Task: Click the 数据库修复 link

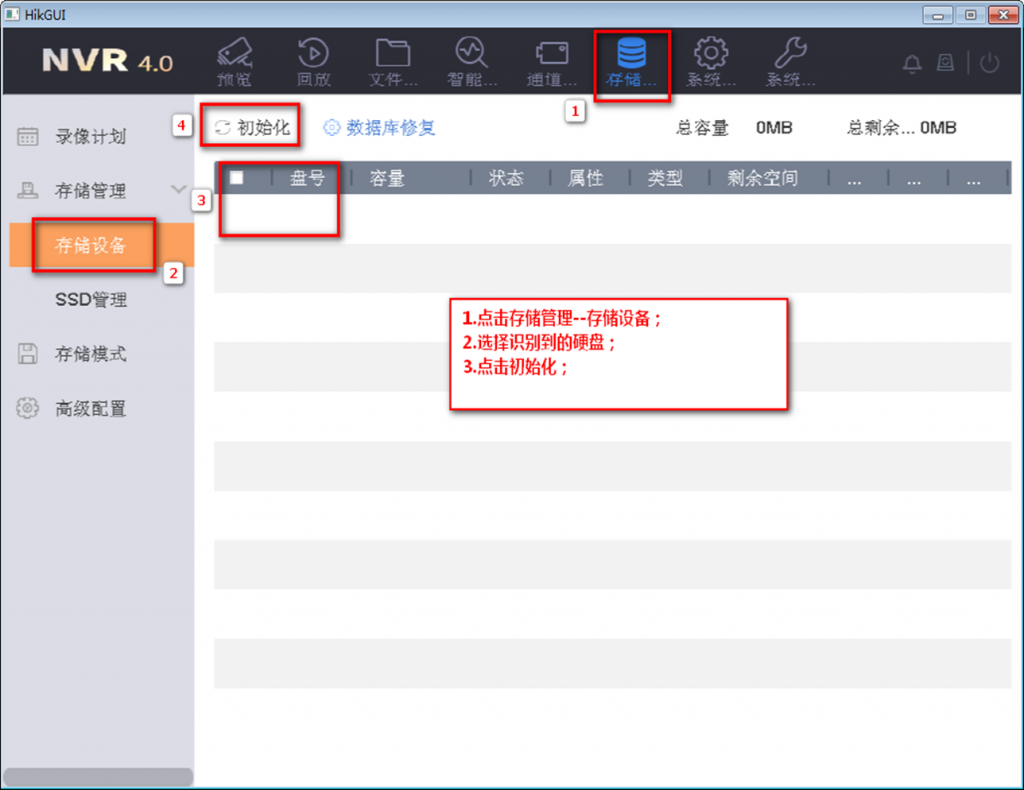Action: click(380, 128)
